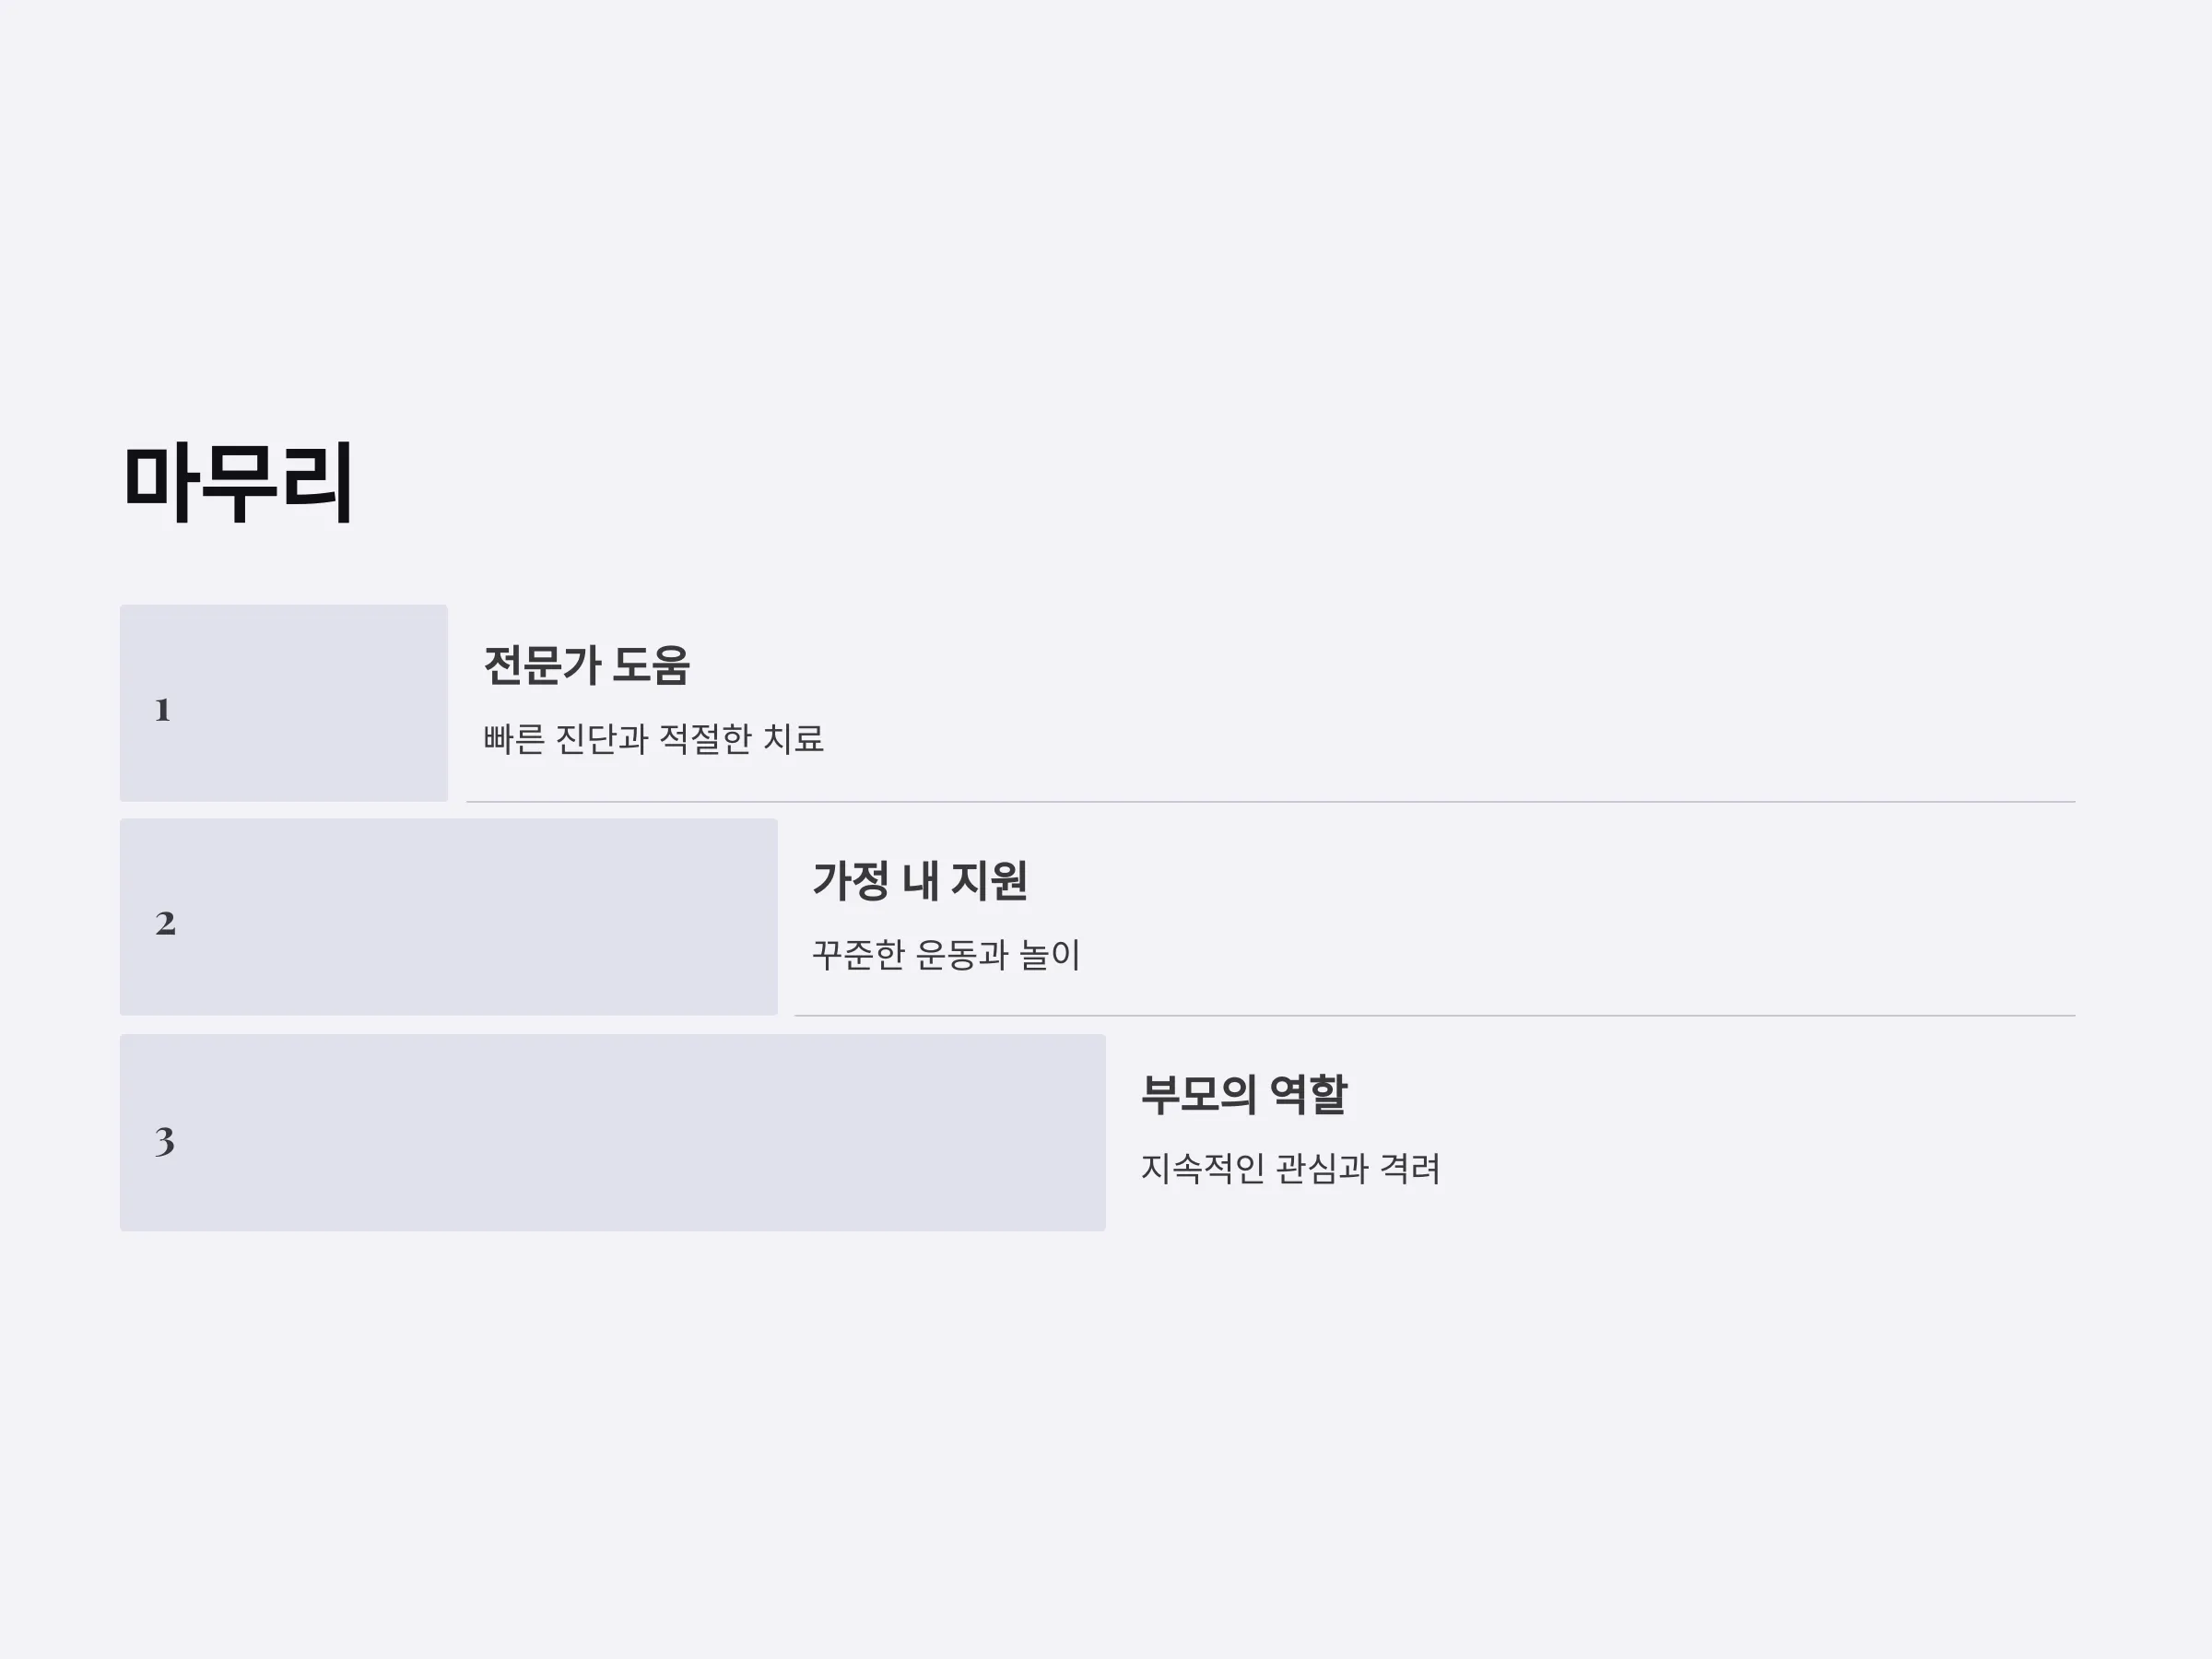Select the step 1 block

[x=284, y=703]
